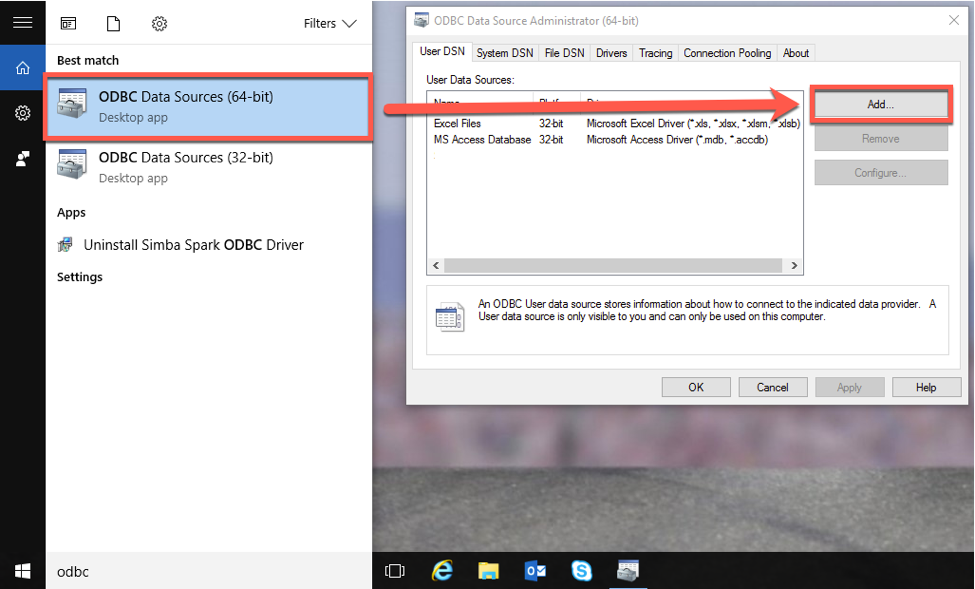Select the Home icon in left sidebar
The width and height of the screenshot is (975, 589).
coord(22,68)
